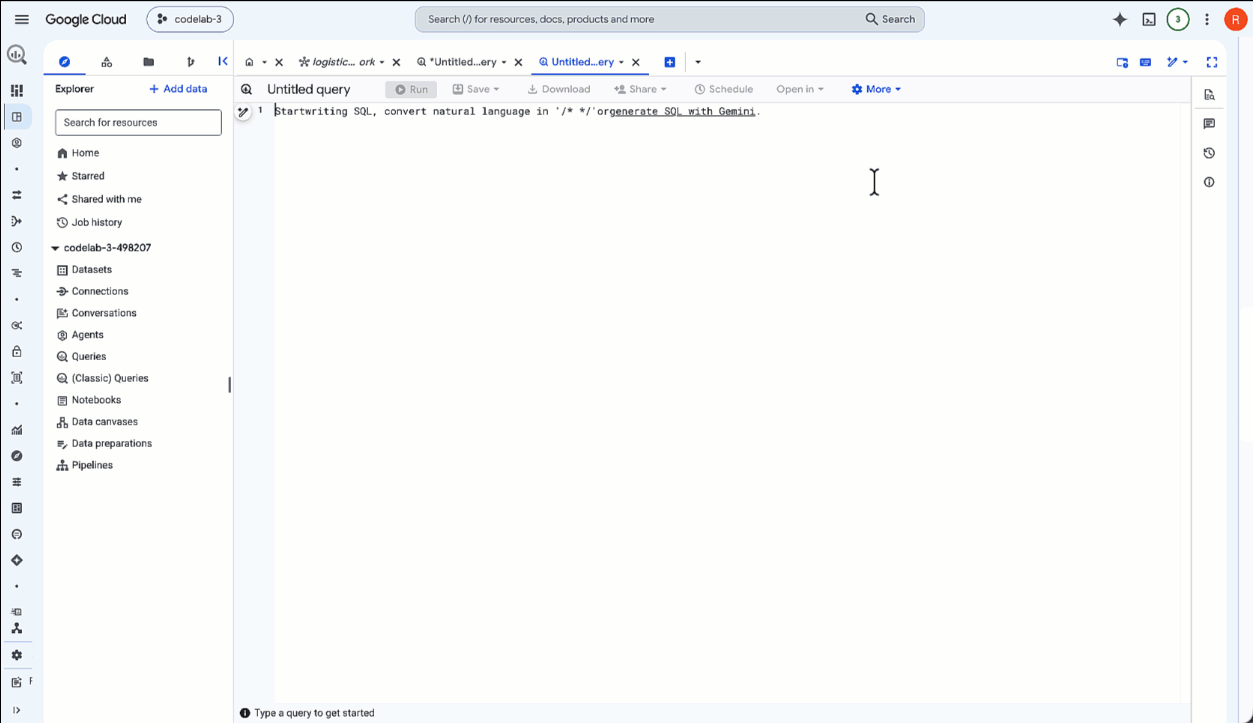Open the settings gear icon in left sidebar

coord(16,655)
